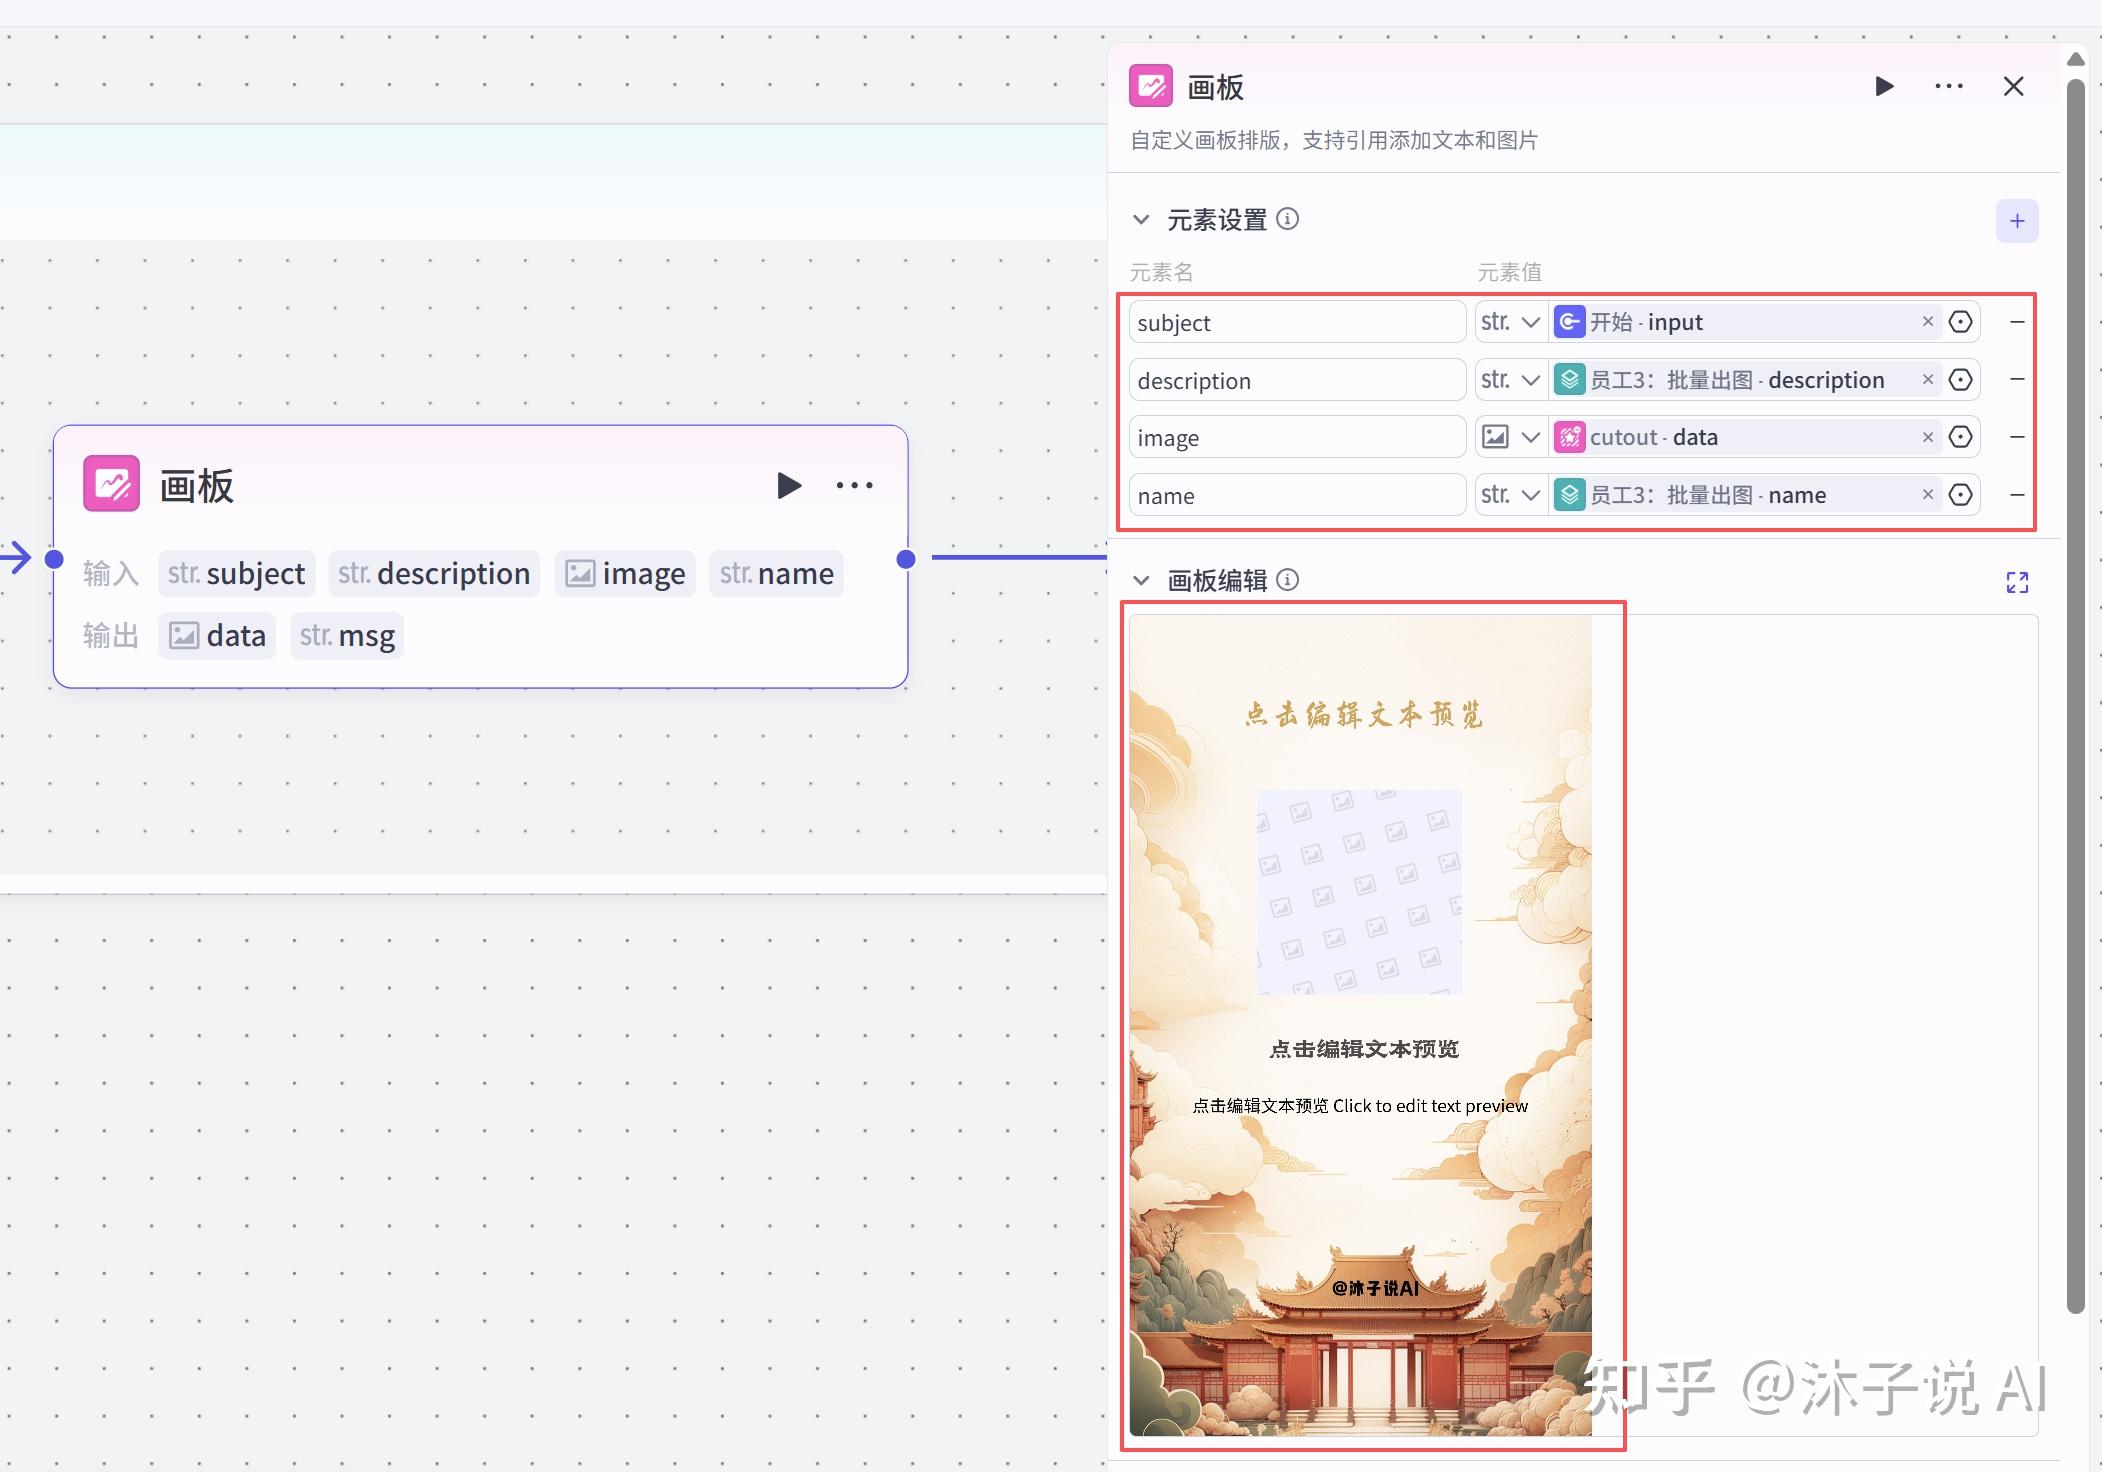Image resolution: width=2102 pixels, height=1472 pixels.
Task: Click the plus button to add element
Action: point(2016,221)
